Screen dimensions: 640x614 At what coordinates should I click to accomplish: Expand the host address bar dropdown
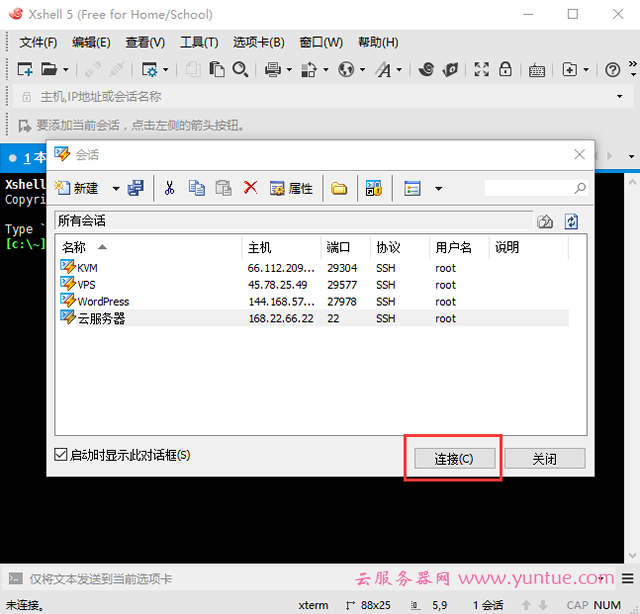pos(619,97)
